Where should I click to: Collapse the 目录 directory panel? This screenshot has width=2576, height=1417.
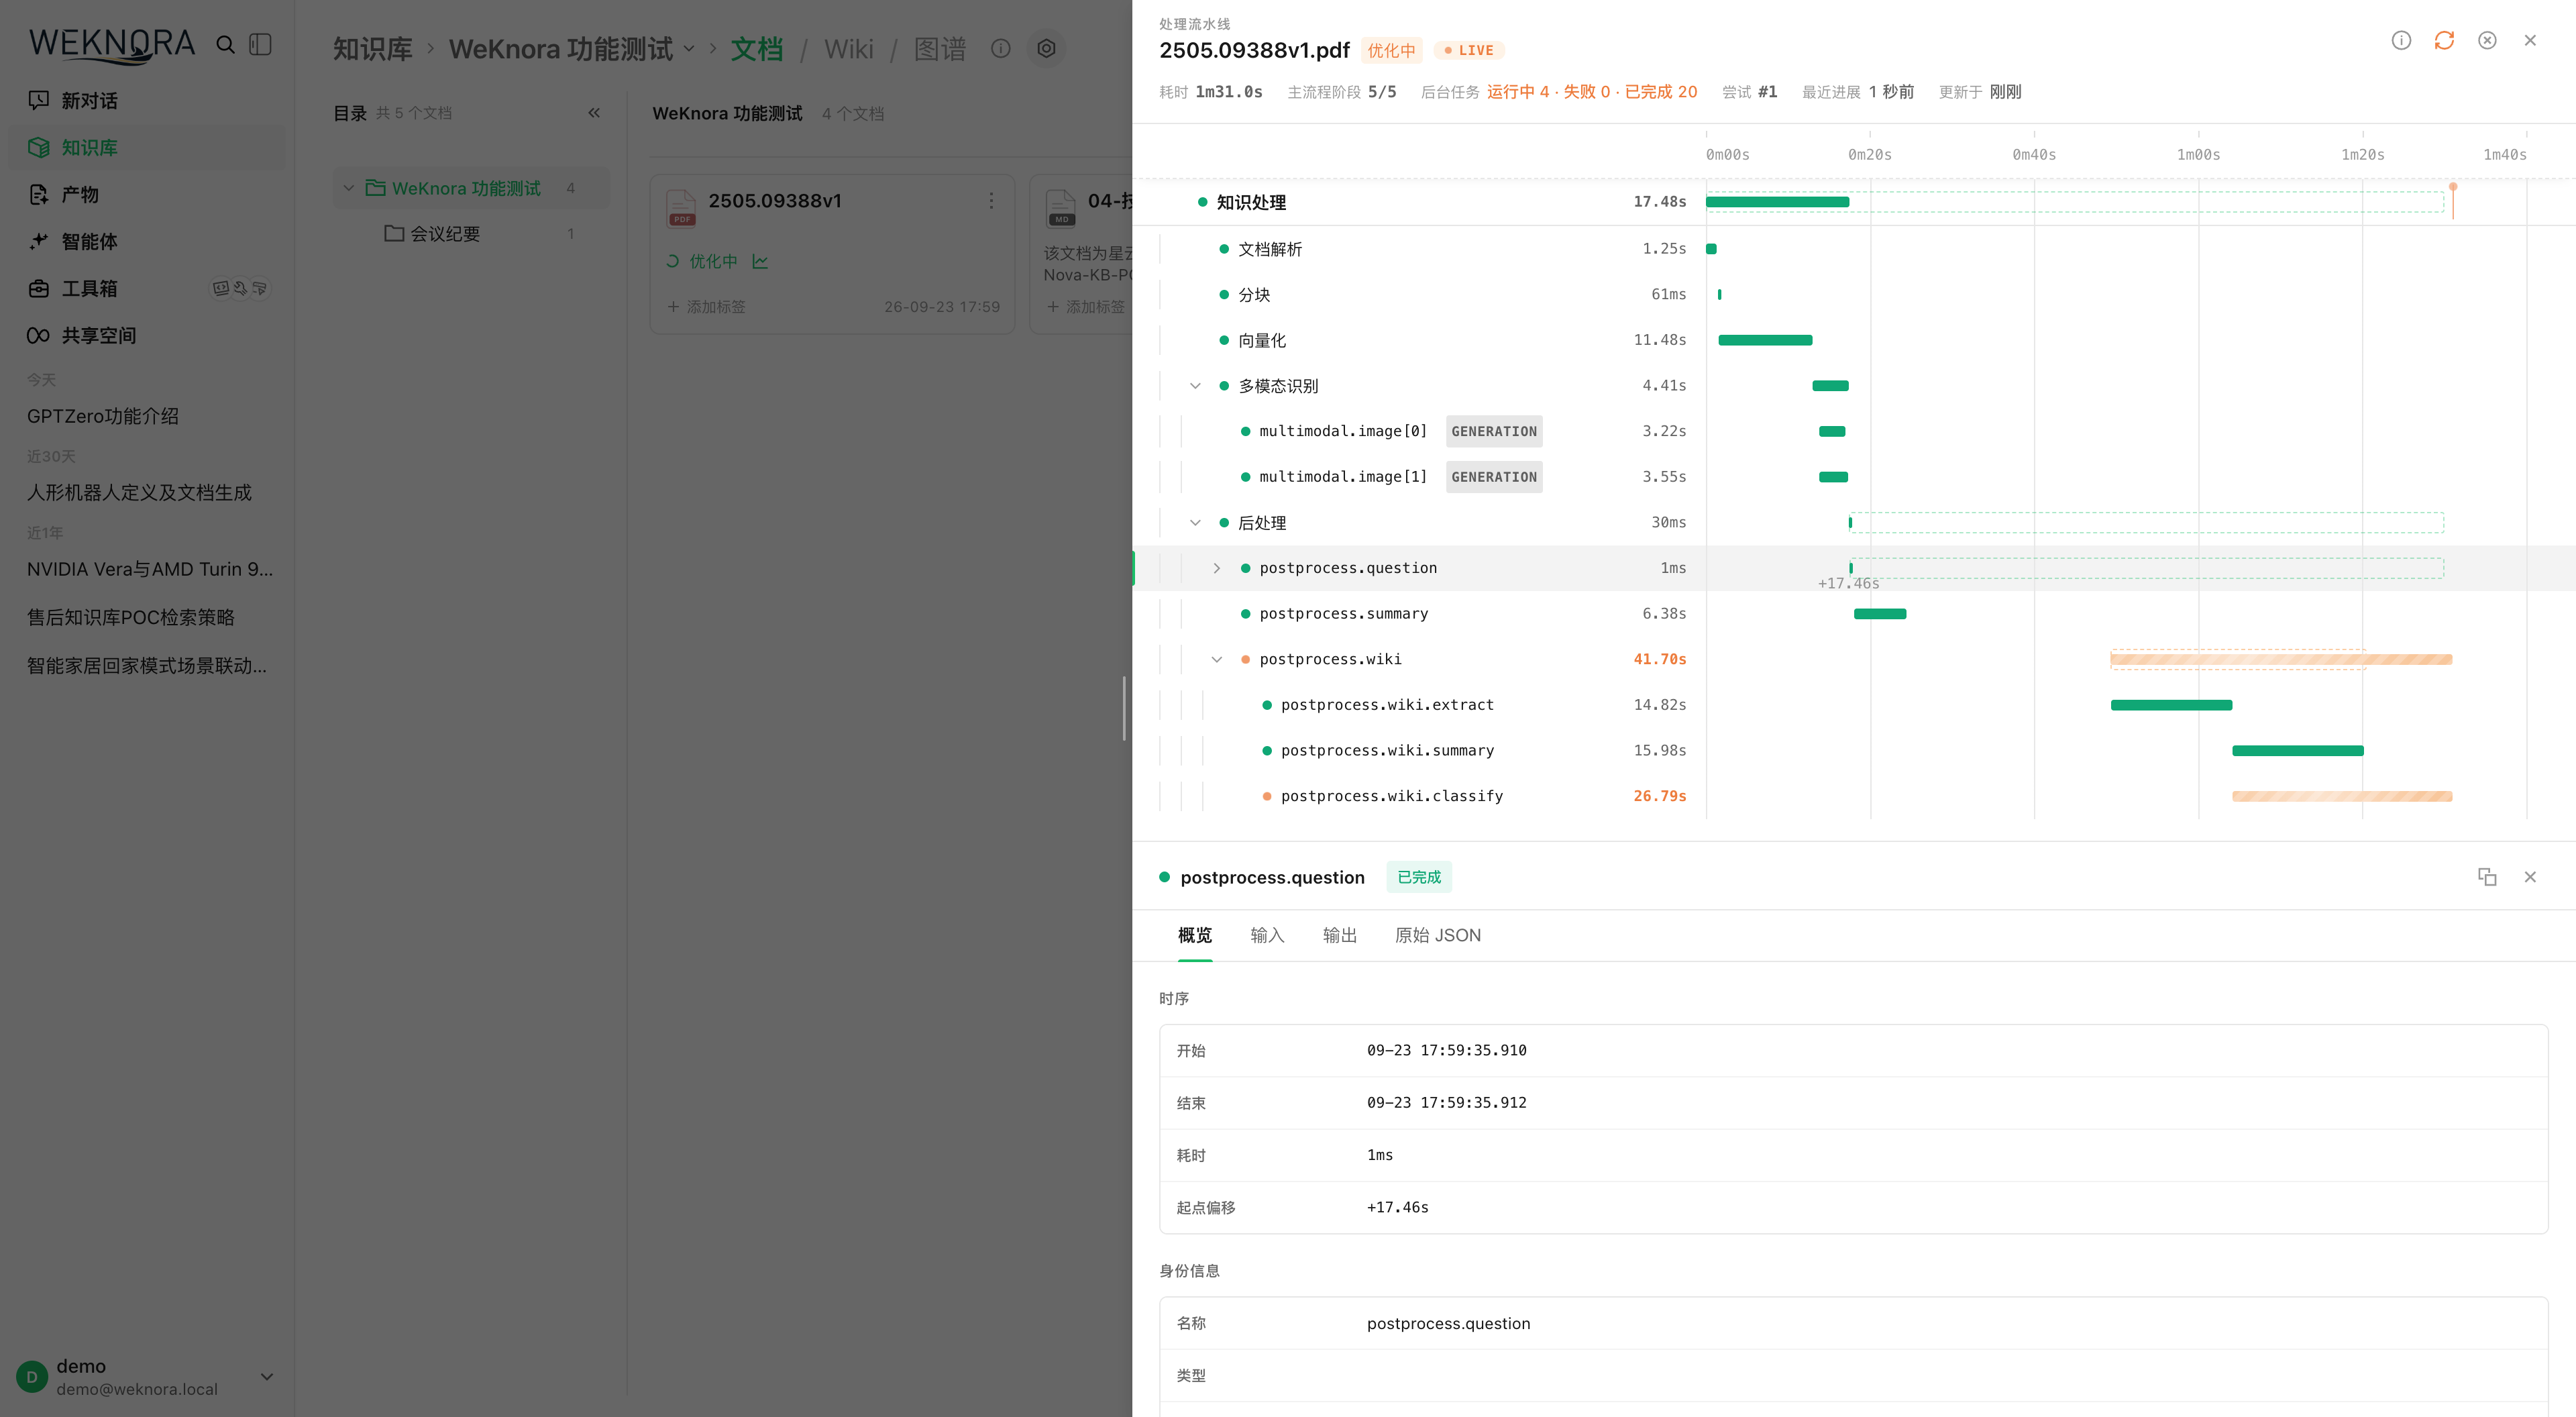pos(594,113)
